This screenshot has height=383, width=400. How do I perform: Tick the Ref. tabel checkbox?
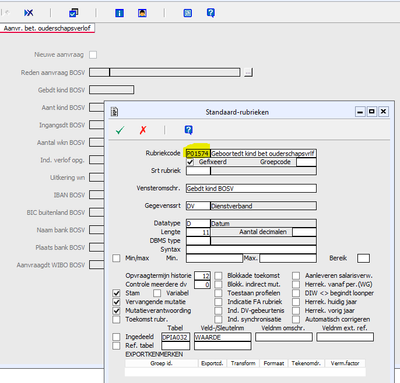point(116,346)
